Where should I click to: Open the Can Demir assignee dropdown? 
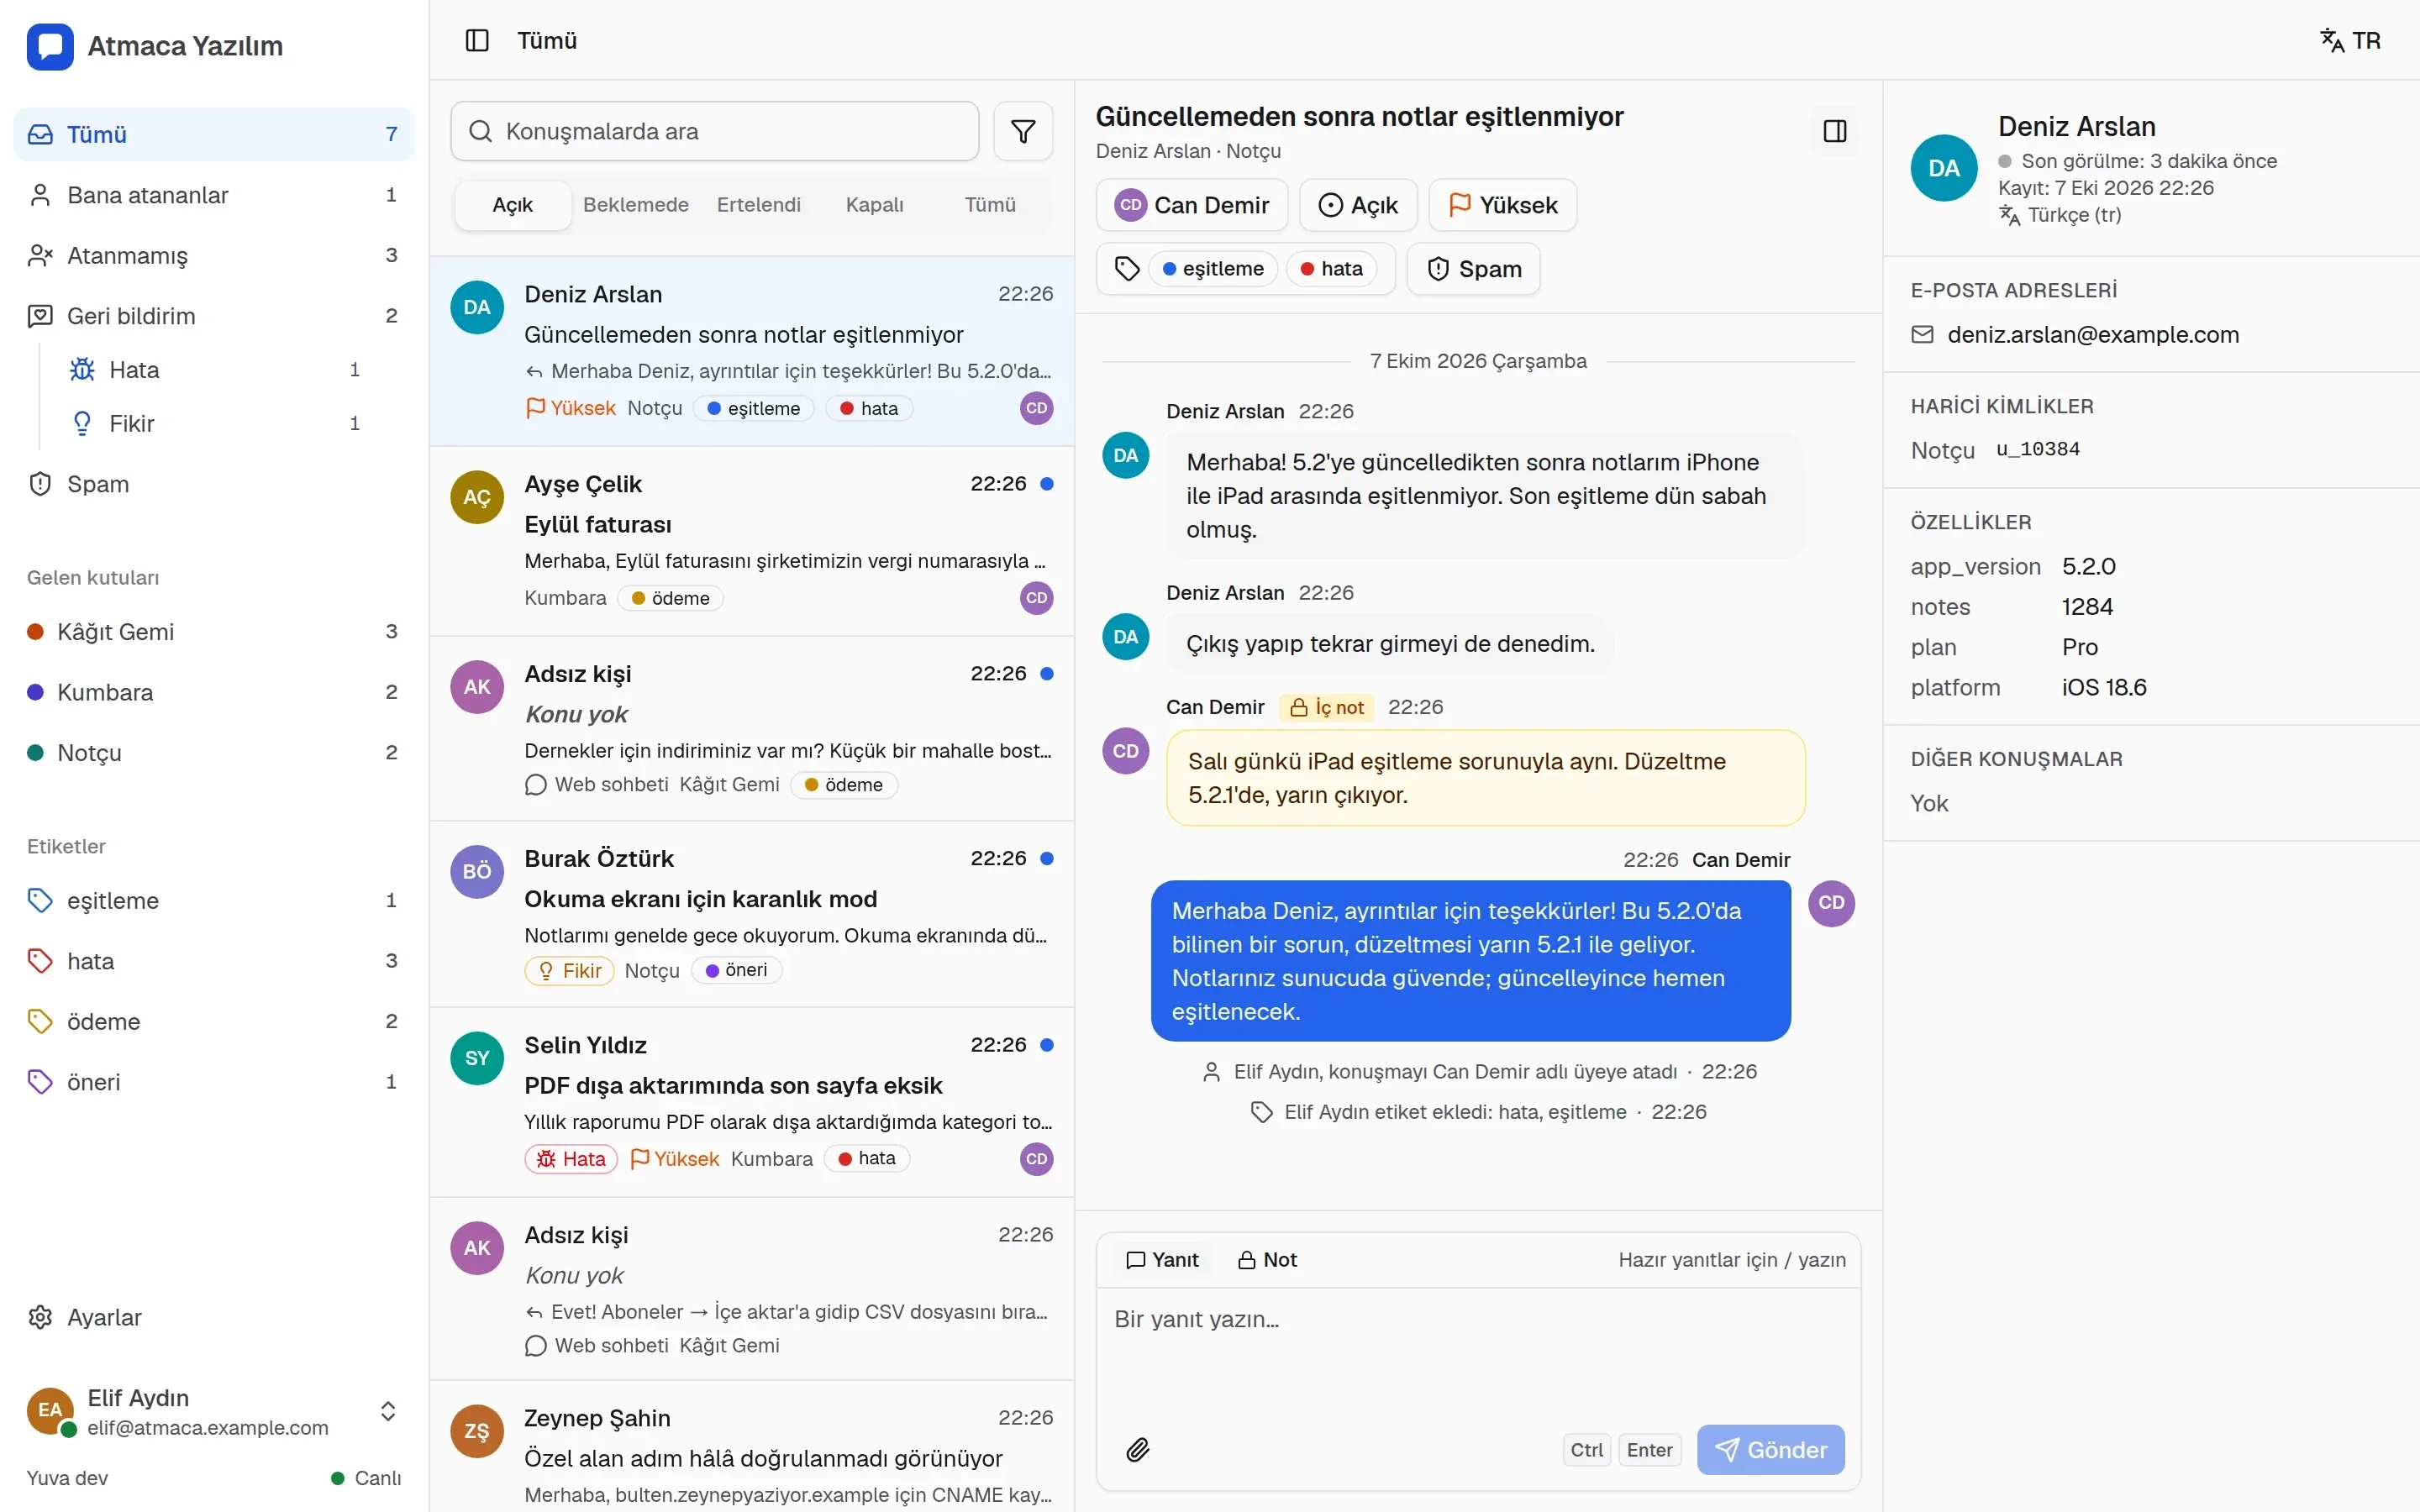1191,205
